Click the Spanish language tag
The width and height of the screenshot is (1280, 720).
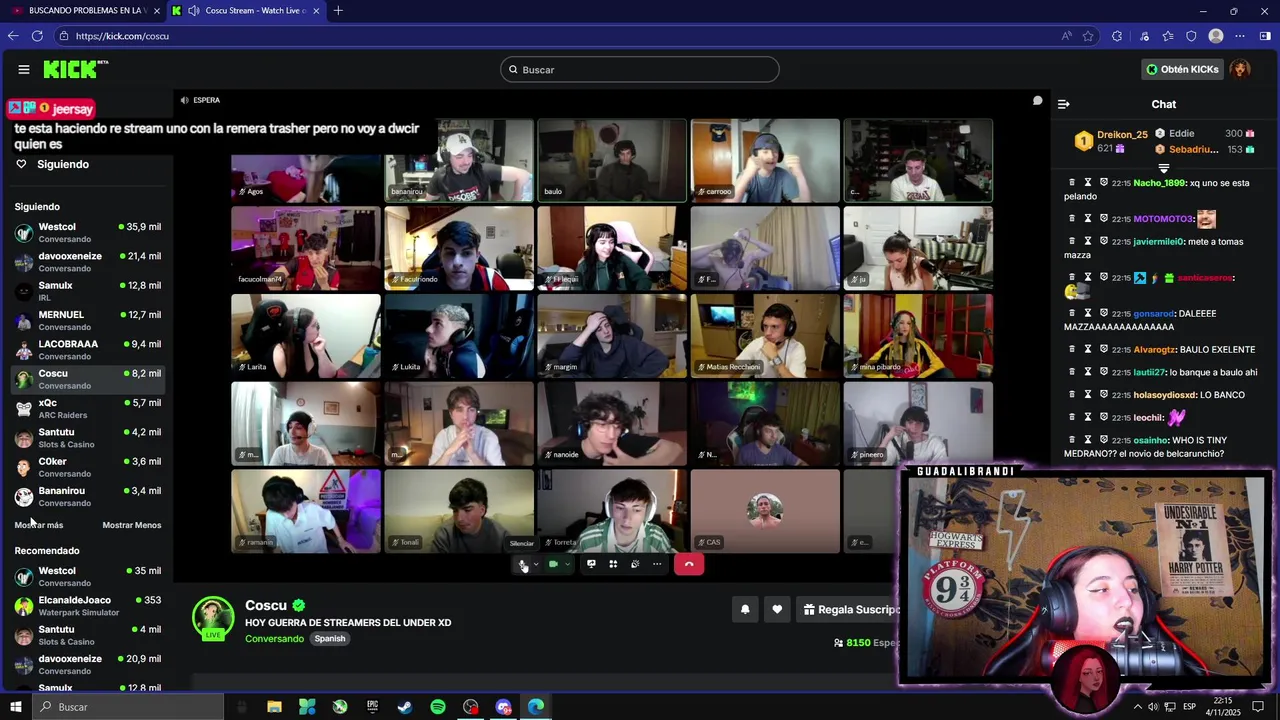(329, 638)
